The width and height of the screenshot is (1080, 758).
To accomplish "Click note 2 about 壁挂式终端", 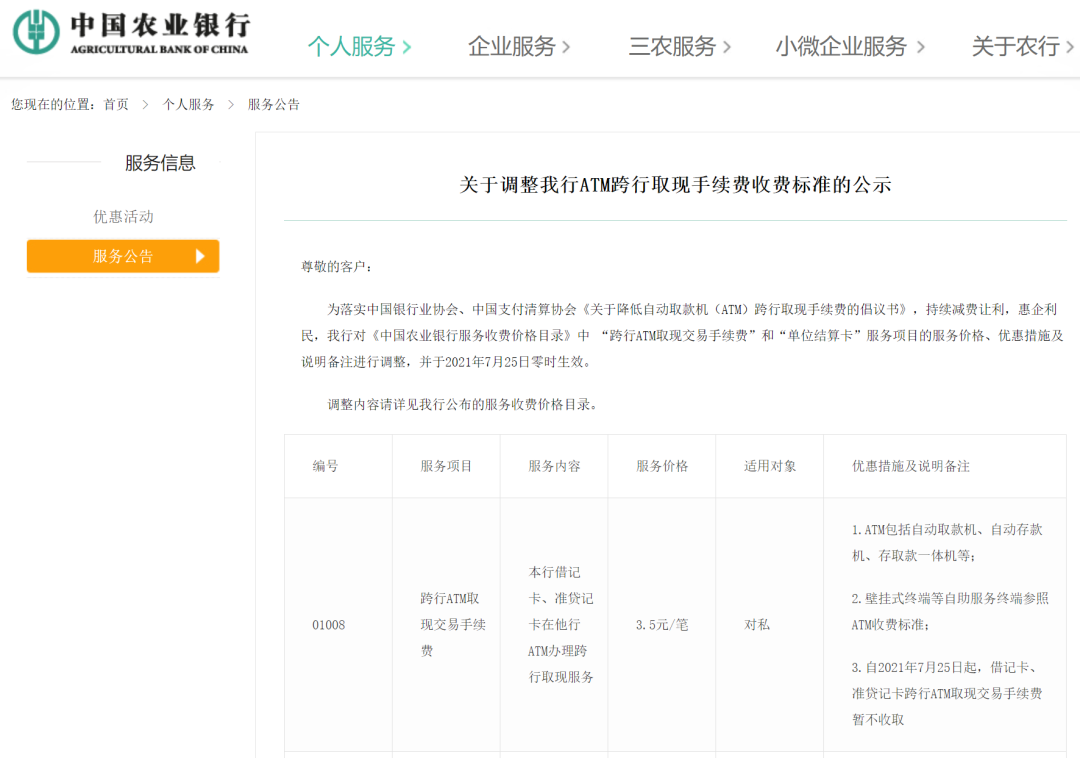I will (950, 611).
